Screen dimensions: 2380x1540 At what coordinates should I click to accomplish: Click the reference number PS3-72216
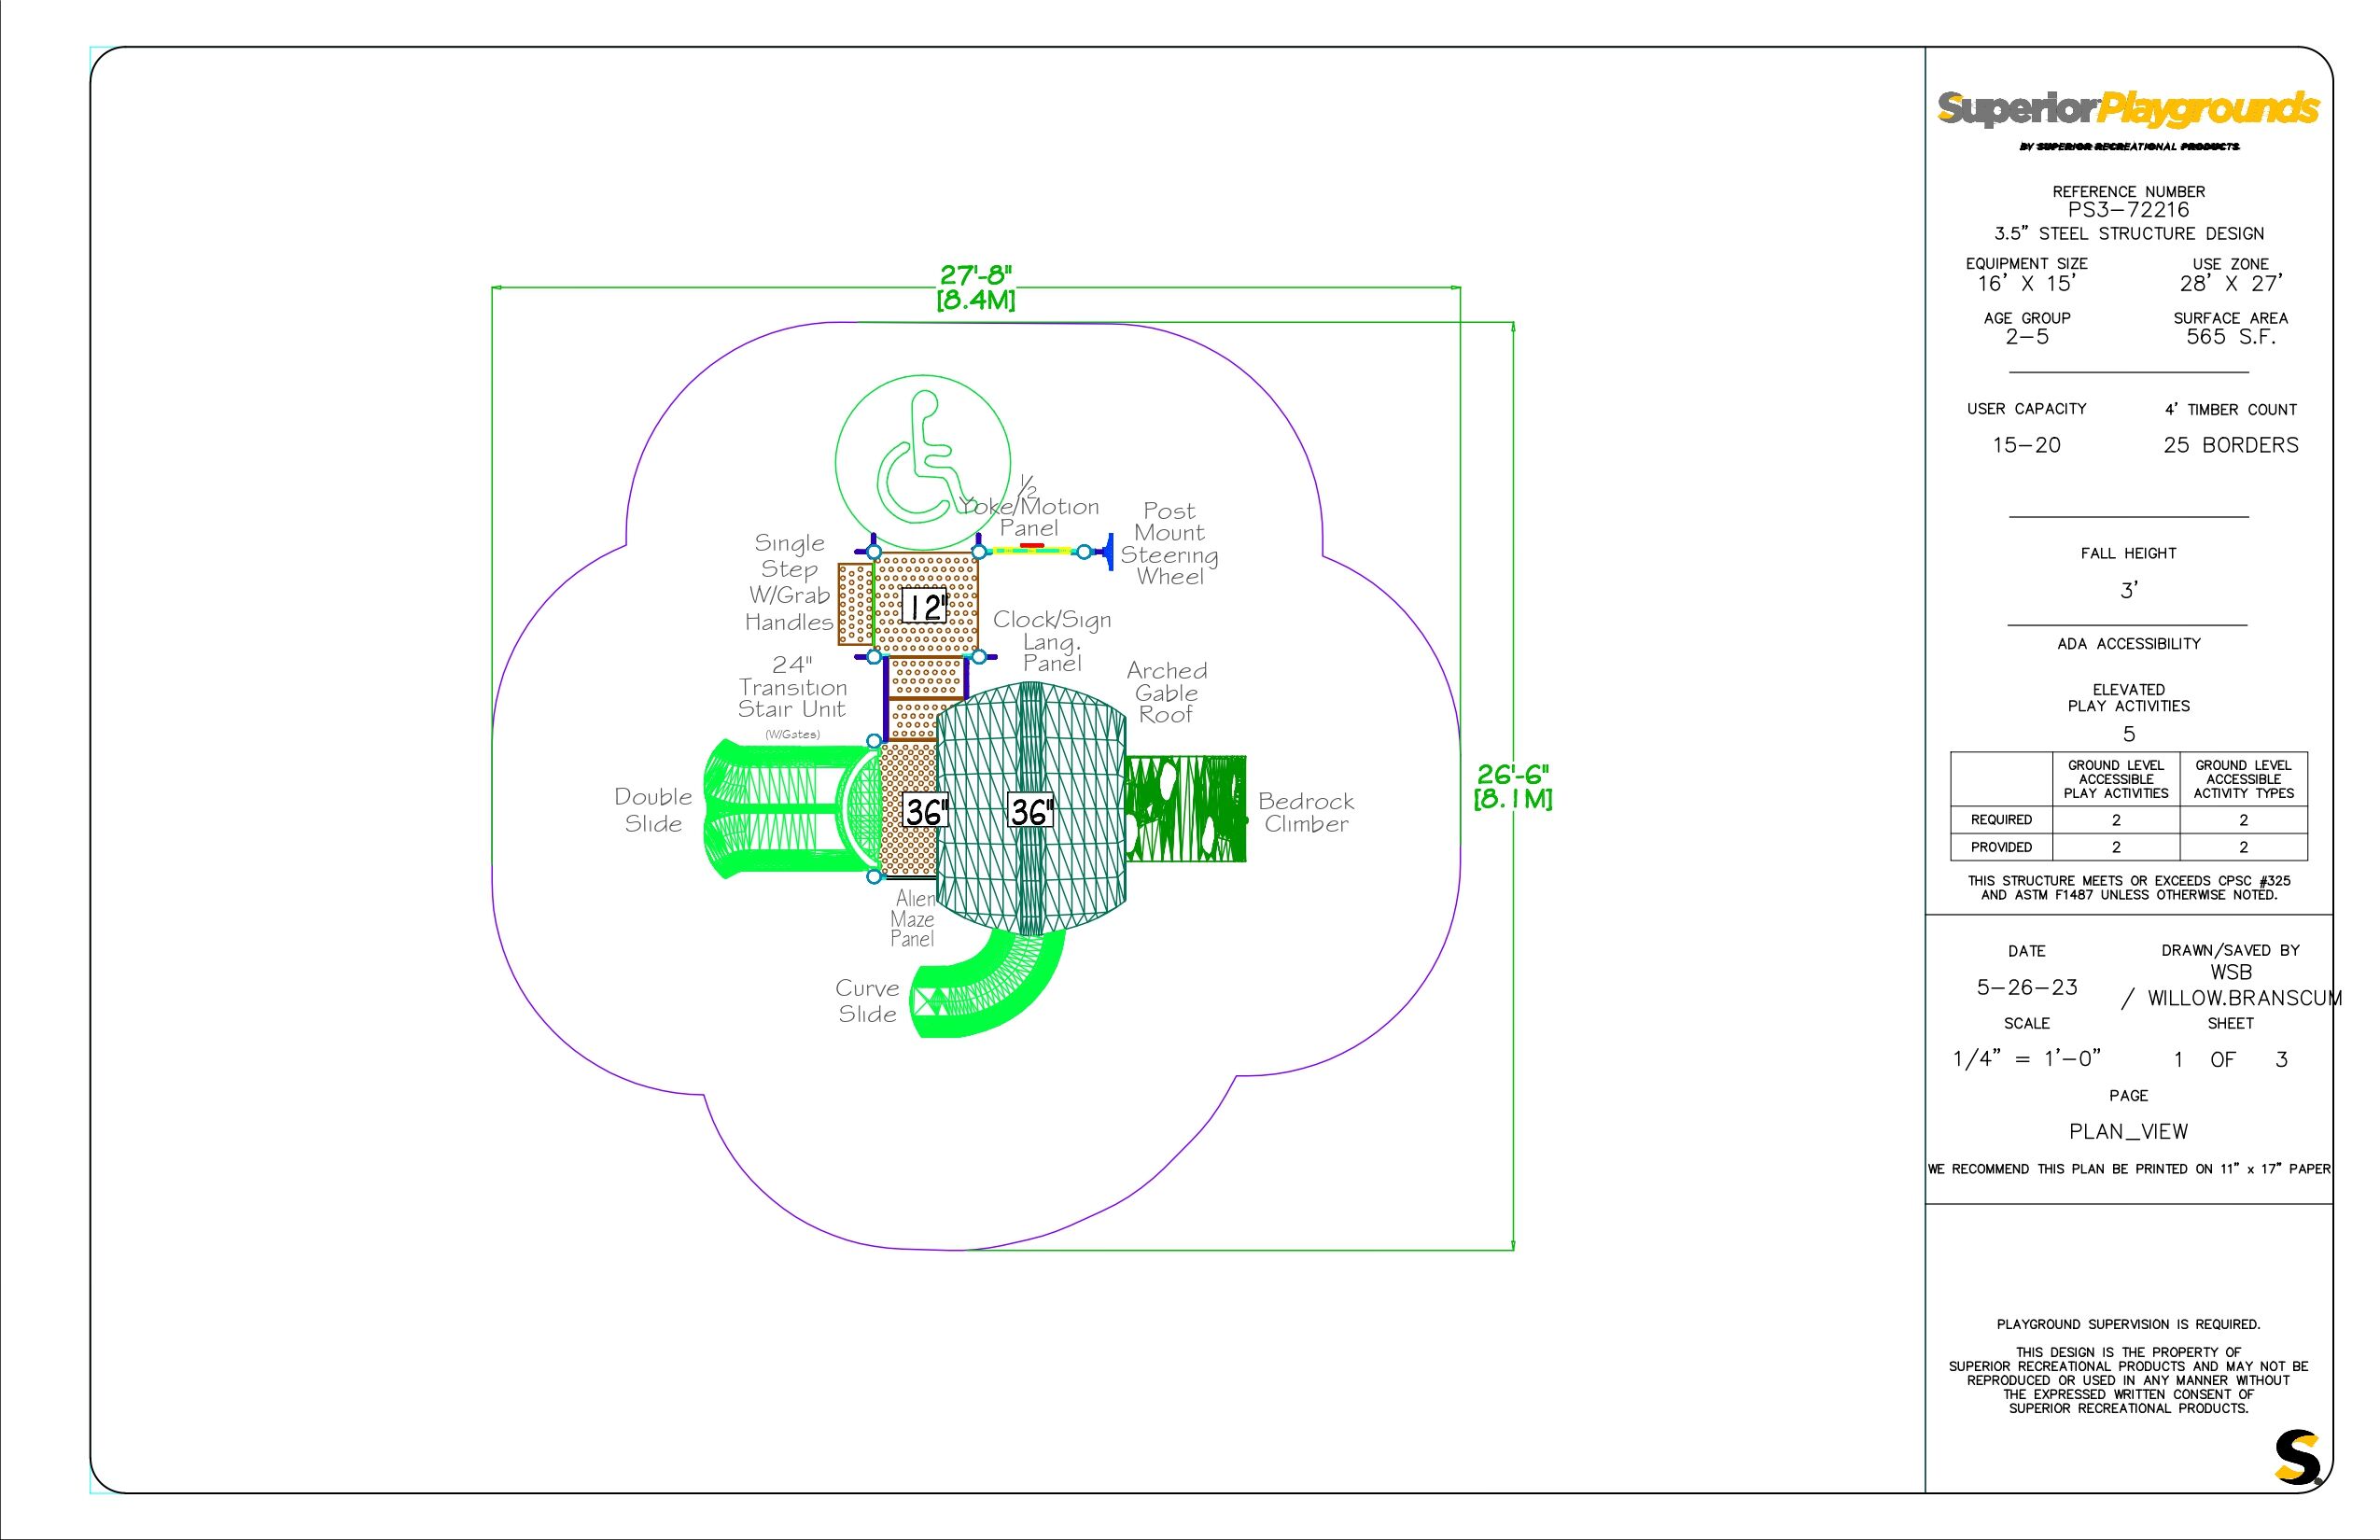pos(2128,210)
